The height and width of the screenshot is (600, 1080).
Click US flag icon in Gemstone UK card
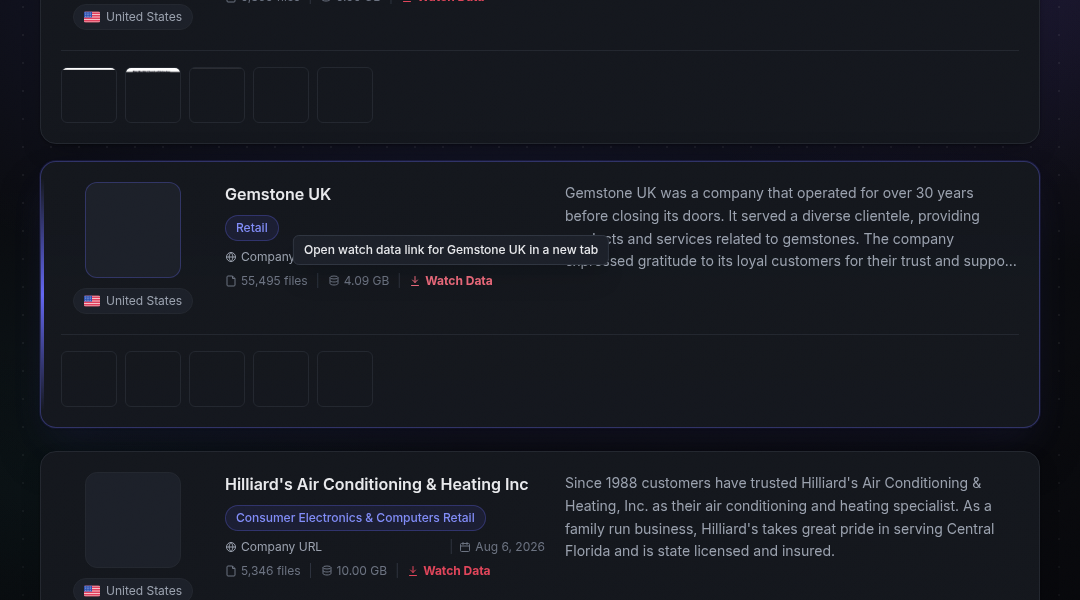pyautogui.click(x=92, y=301)
